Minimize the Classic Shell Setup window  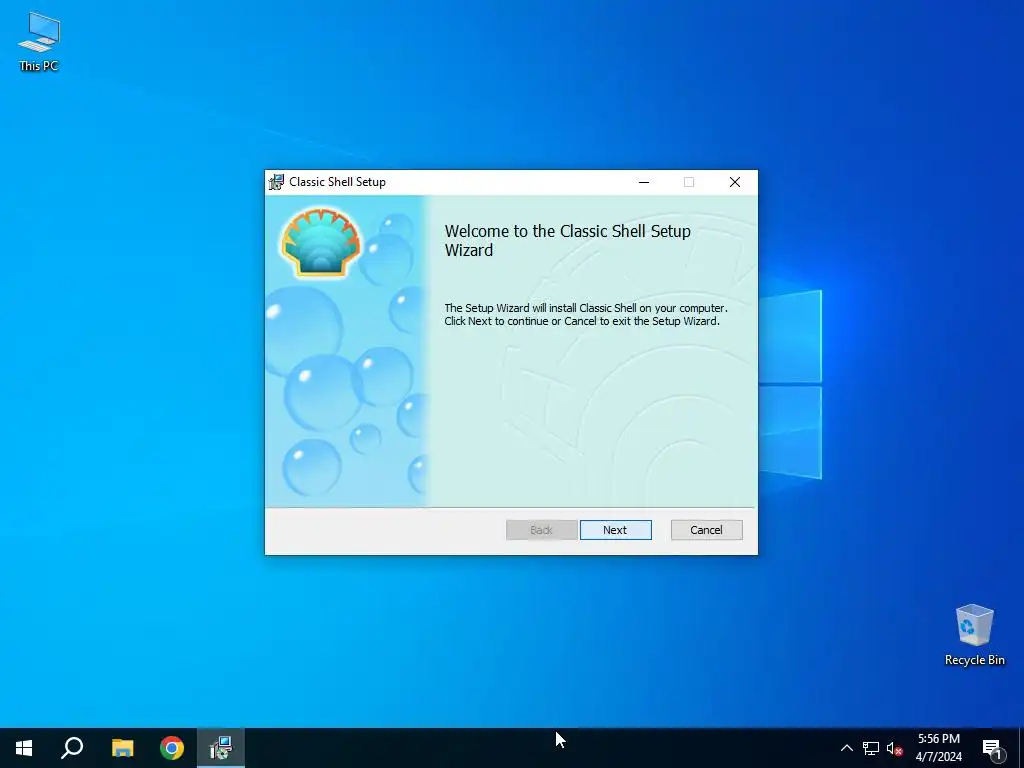click(x=644, y=182)
